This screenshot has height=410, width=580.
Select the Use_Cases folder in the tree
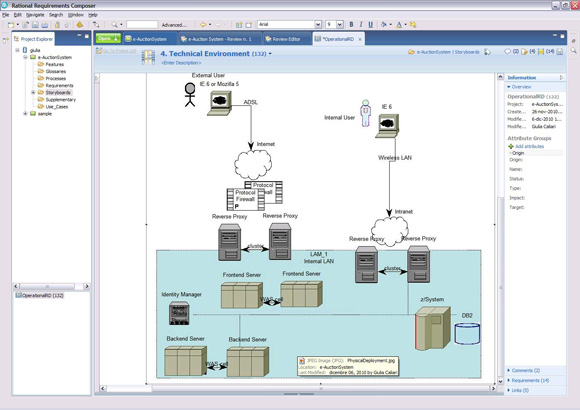pyautogui.click(x=57, y=107)
